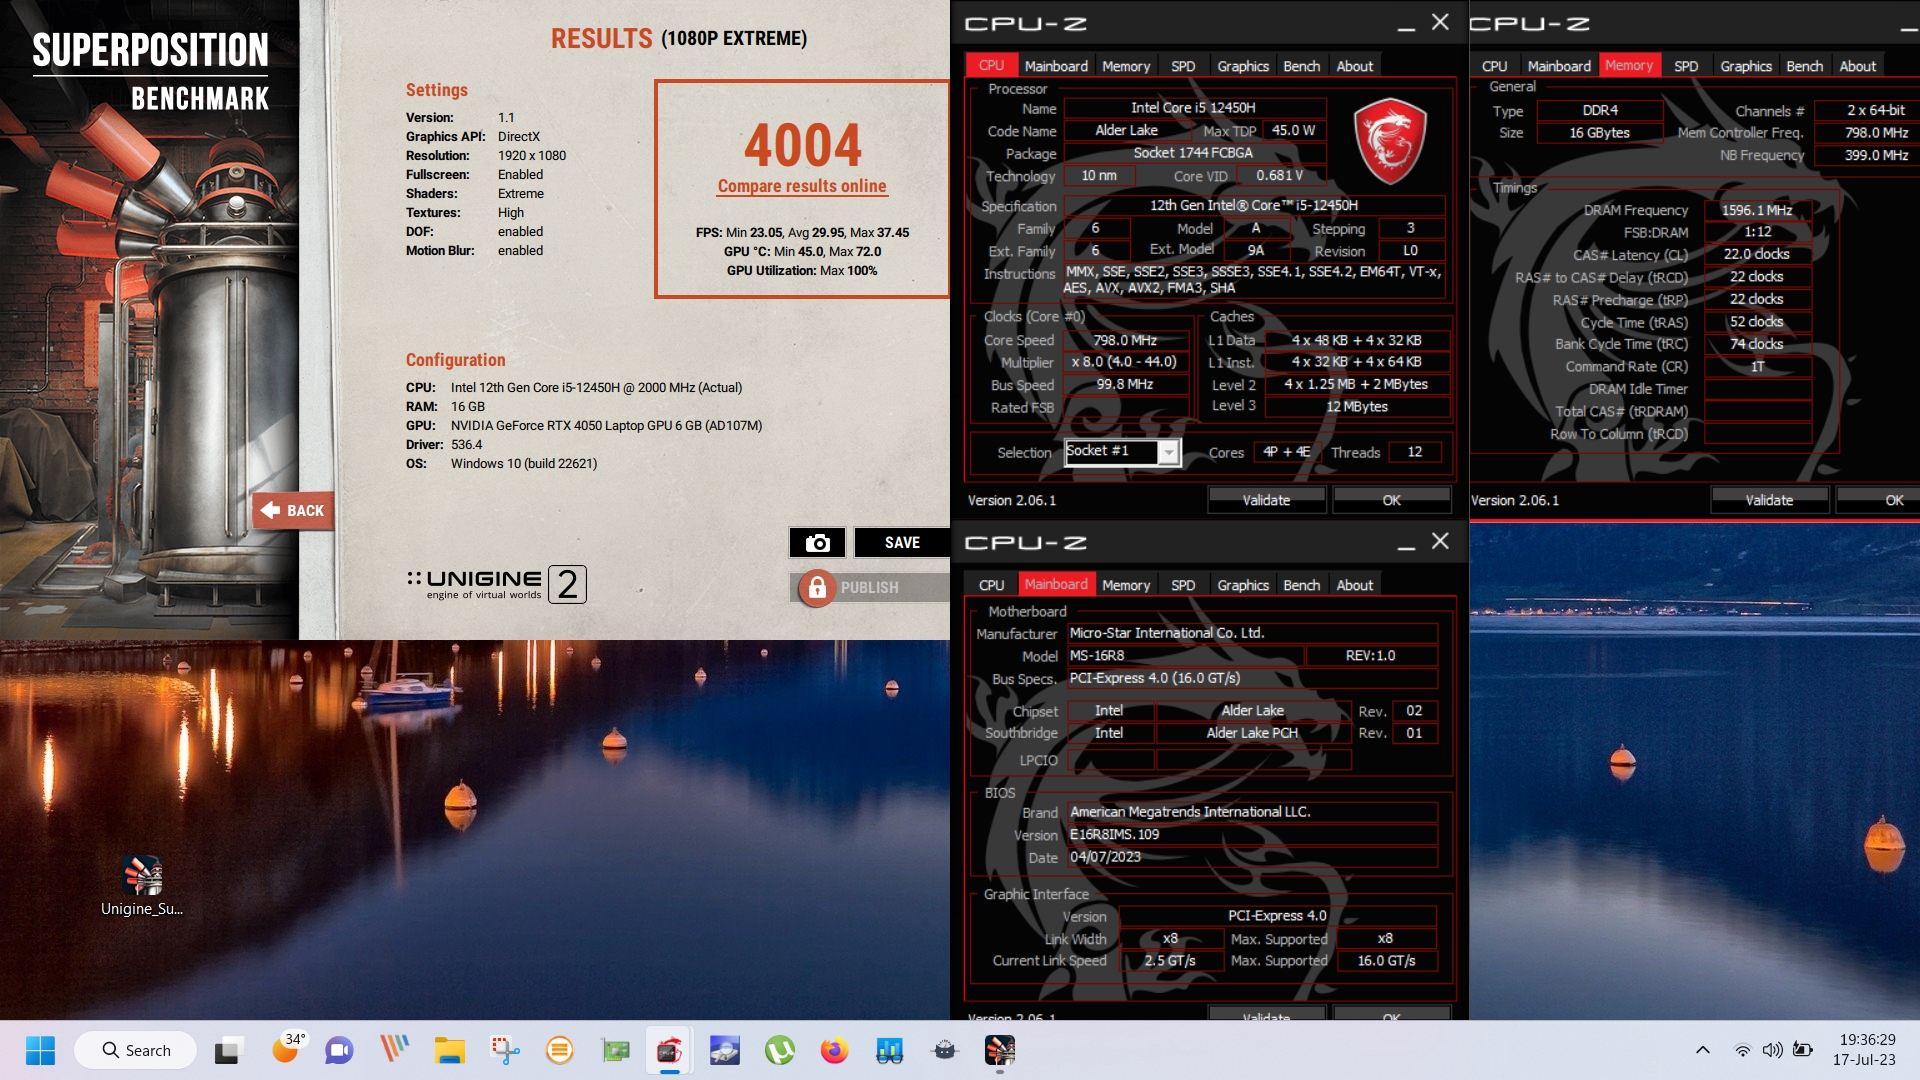Open Graphics tab in the top CPU-Z CPU window
The image size is (1920, 1080).
[x=1243, y=66]
